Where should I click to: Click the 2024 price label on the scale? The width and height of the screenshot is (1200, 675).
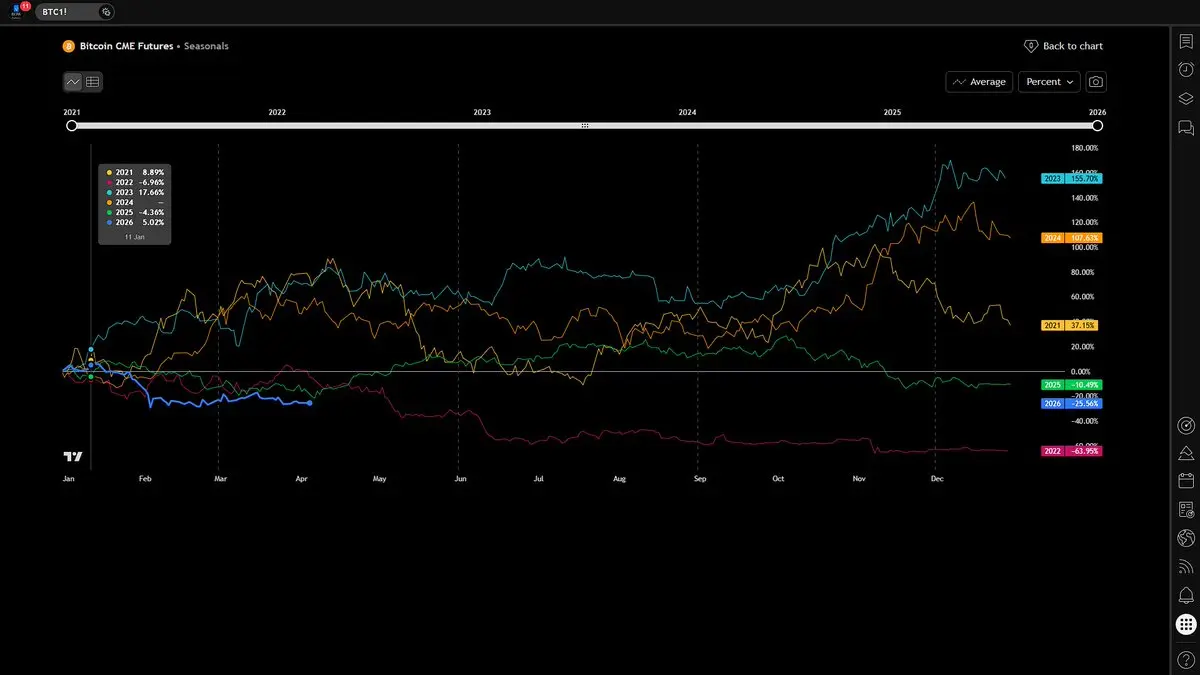(1071, 237)
